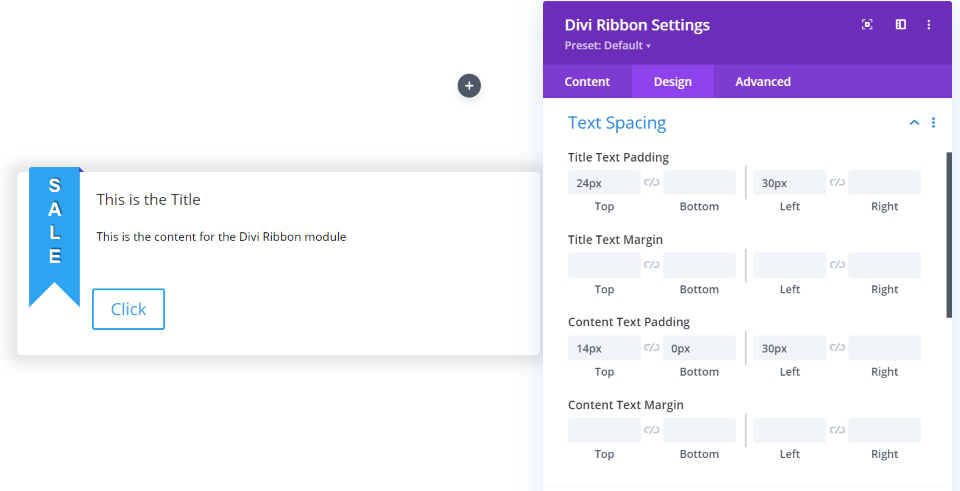Link Content Text Padding top and bottom
The height and width of the screenshot is (491, 960).
652,348
